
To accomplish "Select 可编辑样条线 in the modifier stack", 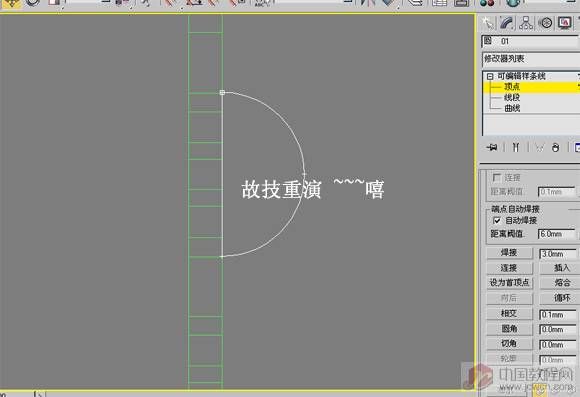I will tap(521, 76).
